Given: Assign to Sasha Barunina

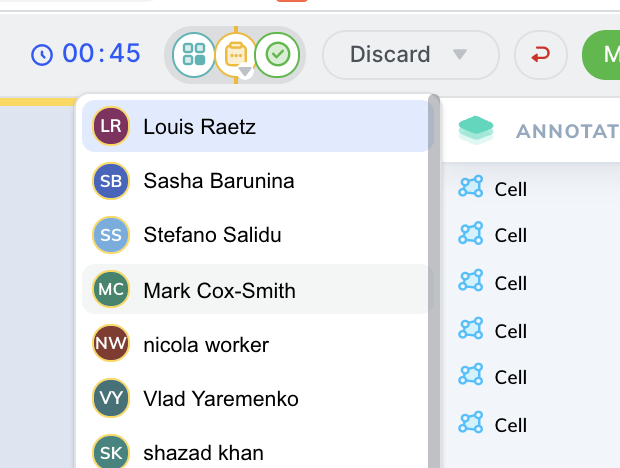Looking at the screenshot, I should [257, 181].
